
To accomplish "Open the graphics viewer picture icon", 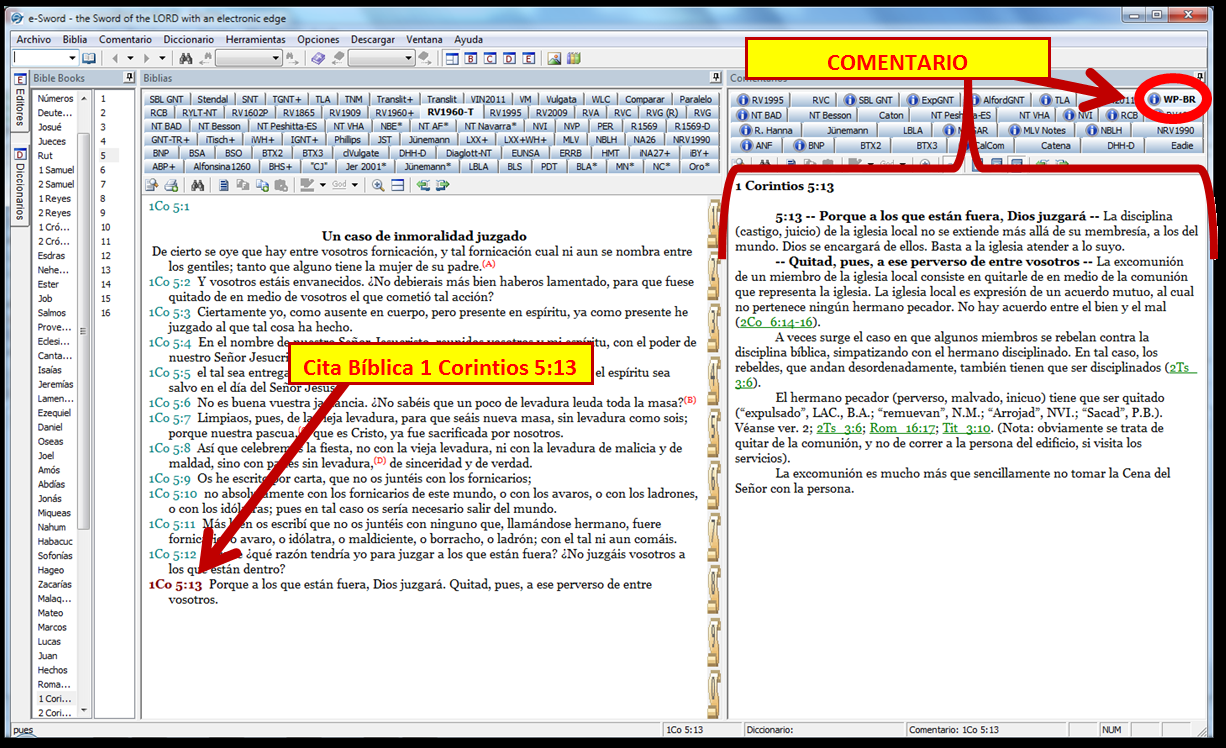I will coord(555,59).
